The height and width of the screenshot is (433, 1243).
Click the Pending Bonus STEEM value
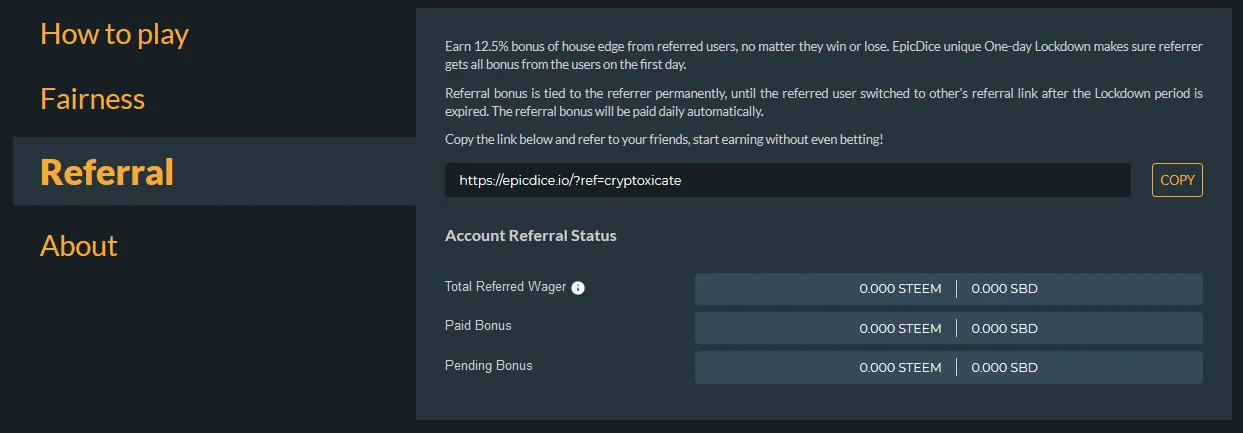click(x=900, y=367)
